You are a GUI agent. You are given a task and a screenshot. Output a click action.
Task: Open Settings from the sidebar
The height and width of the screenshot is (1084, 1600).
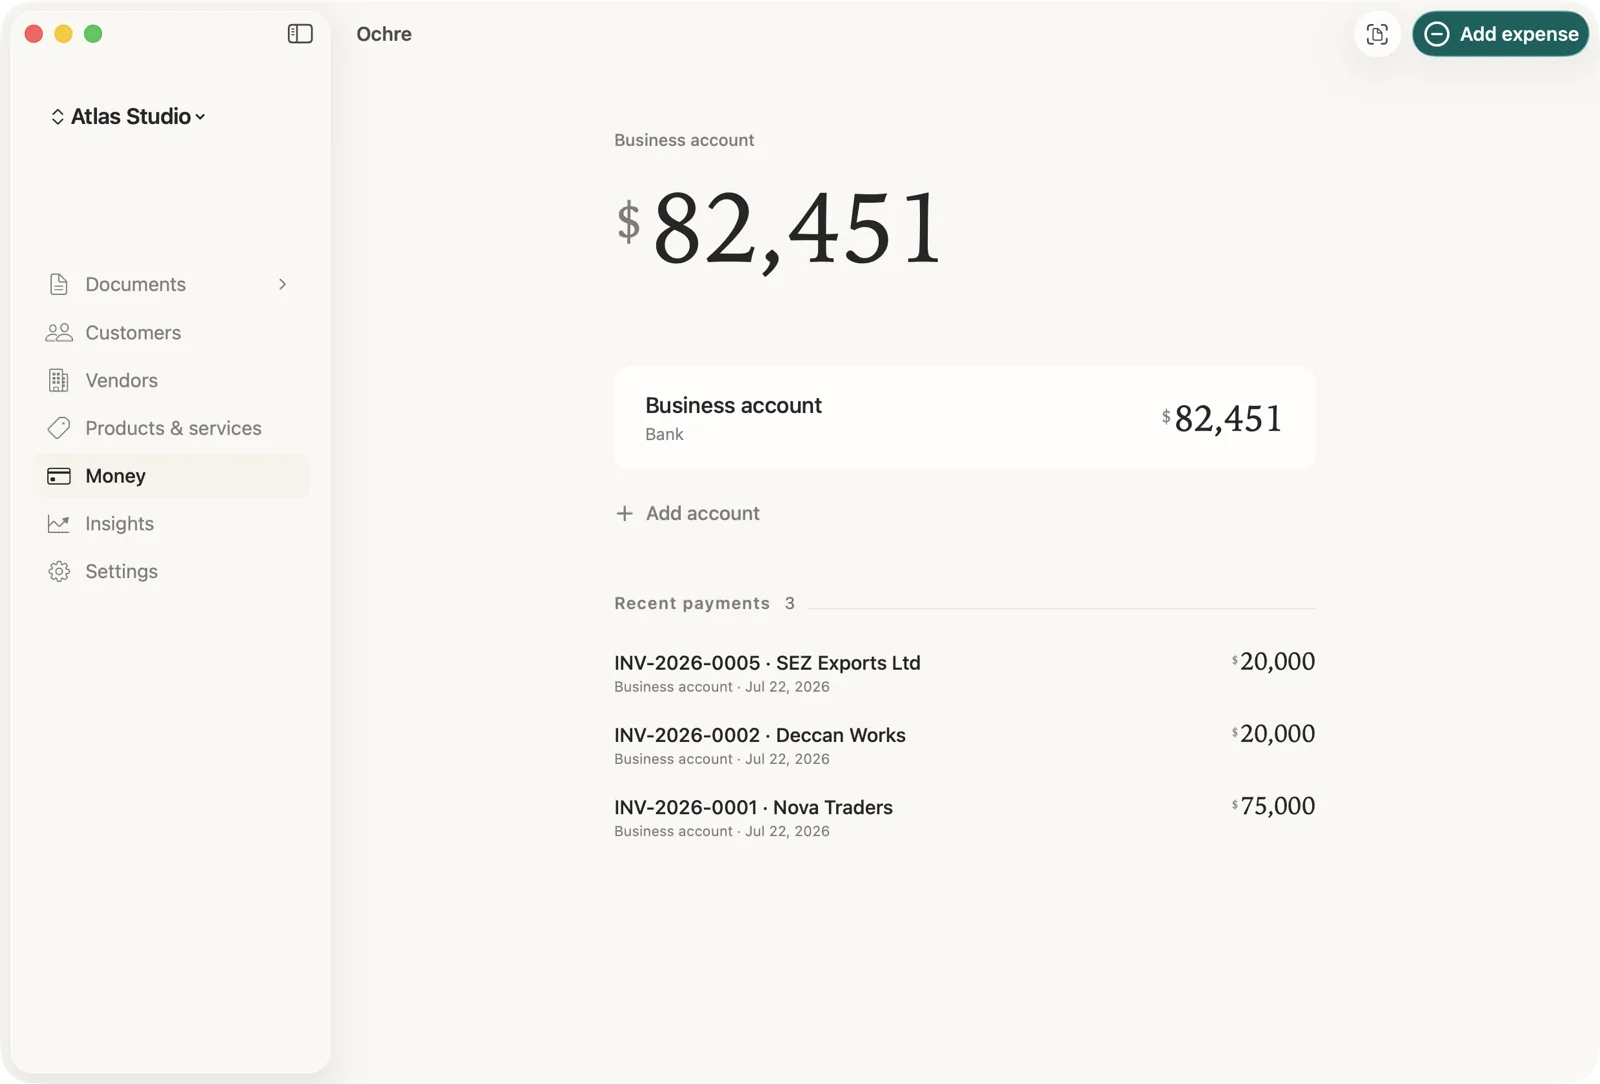[171, 571]
